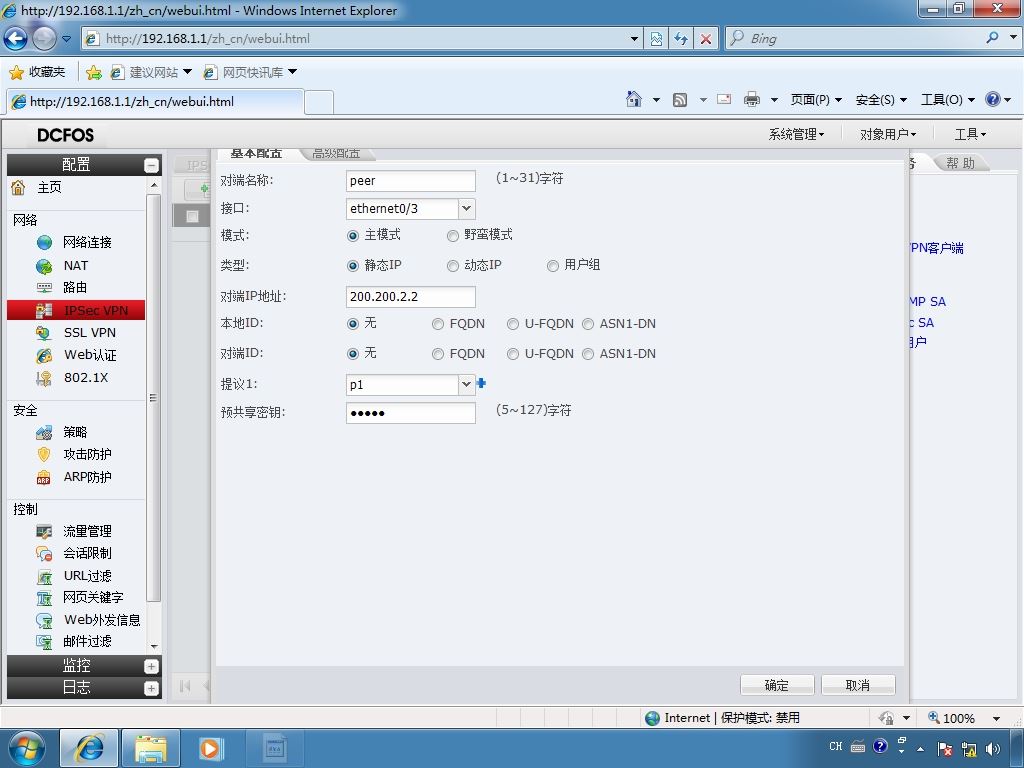
Task: Click the zoom level 100% control
Action: 963,718
